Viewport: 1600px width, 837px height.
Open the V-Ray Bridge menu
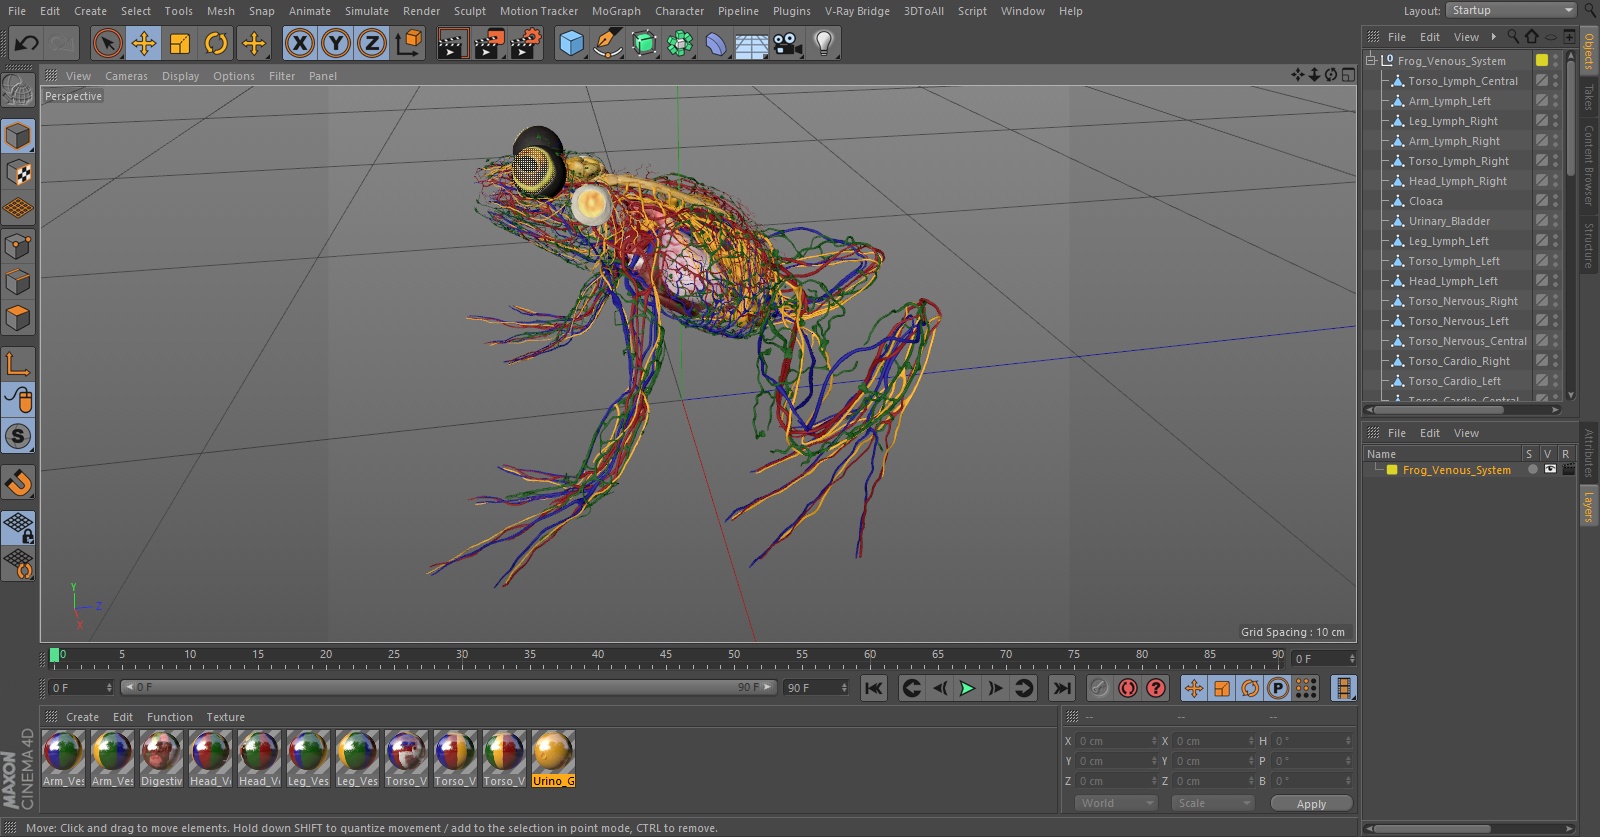(857, 11)
